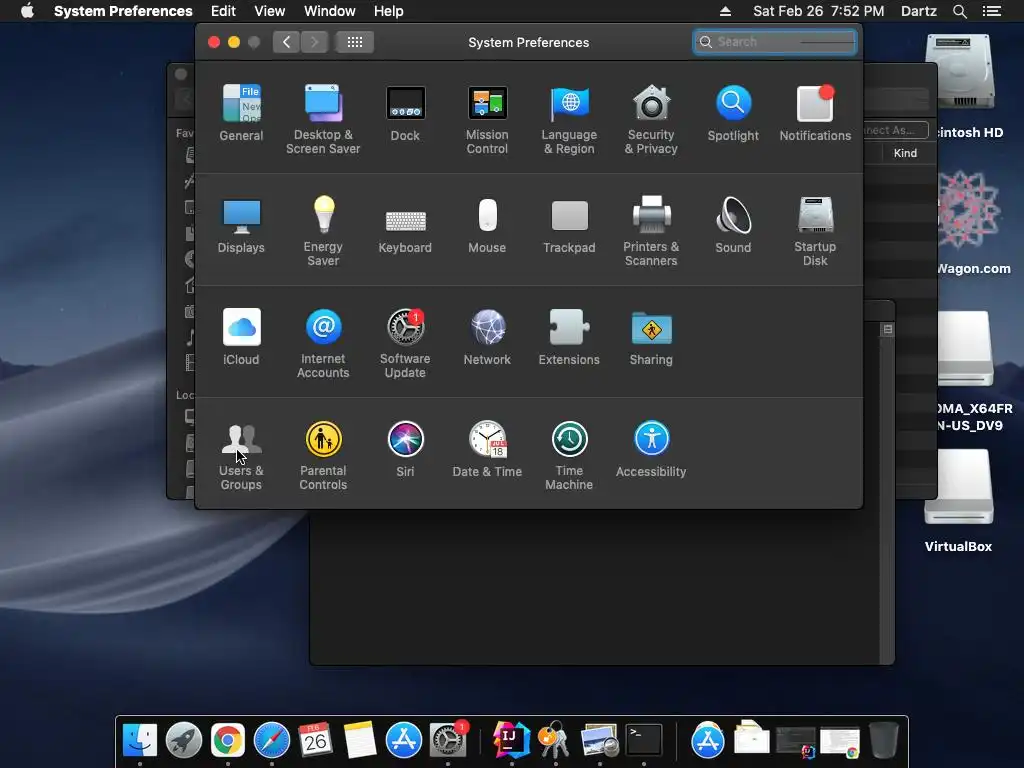Open Accessibility preferences pane
This screenshot has height=768, width=1024.
coord(651,449)
